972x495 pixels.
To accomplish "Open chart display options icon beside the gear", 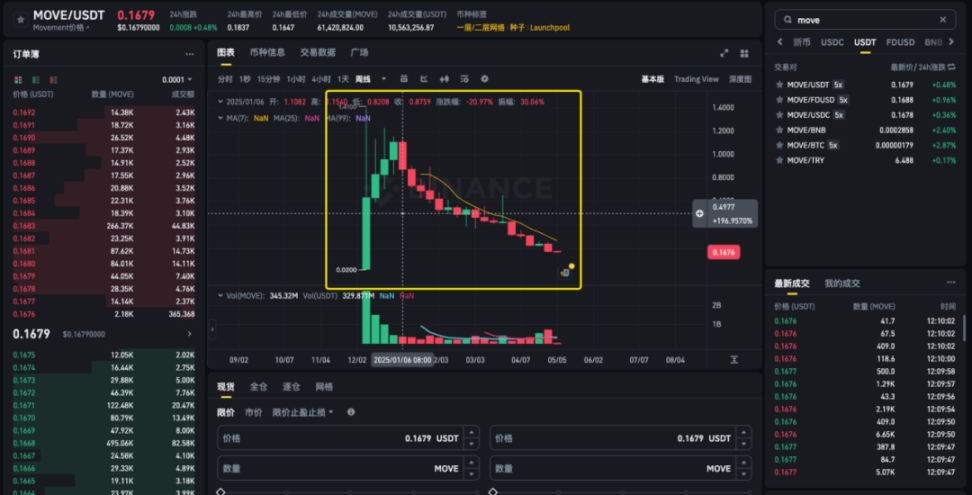I will pyautogui.click(x=464, y=79).
